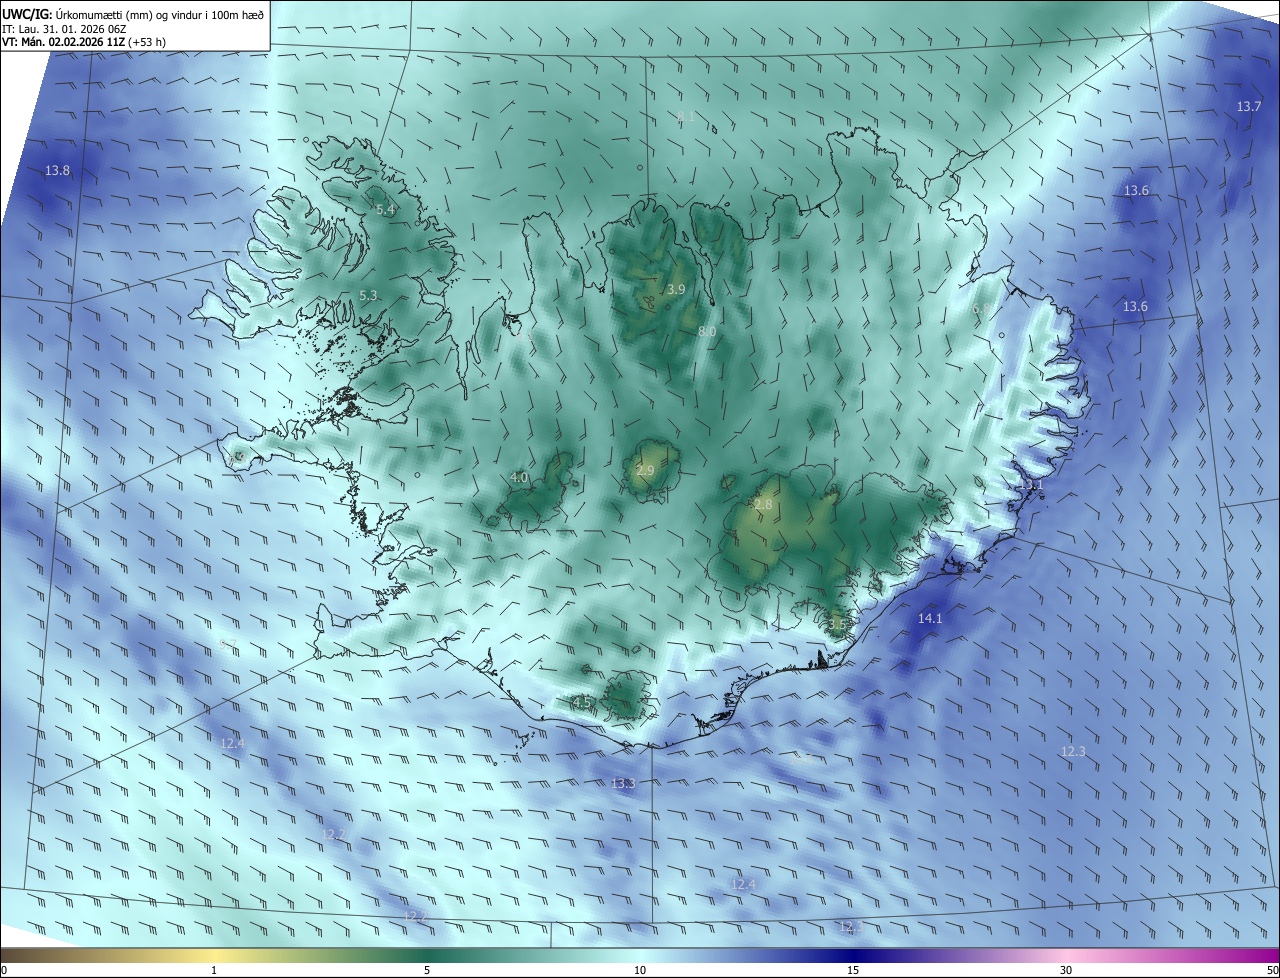Click the 1 label on the color scale

[214, 970]
